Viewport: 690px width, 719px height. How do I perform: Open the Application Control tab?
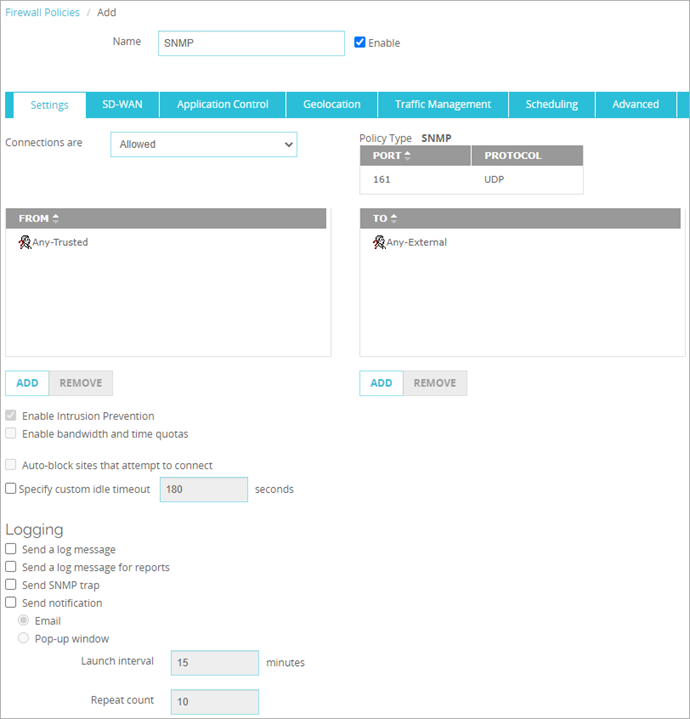point(222,104)
